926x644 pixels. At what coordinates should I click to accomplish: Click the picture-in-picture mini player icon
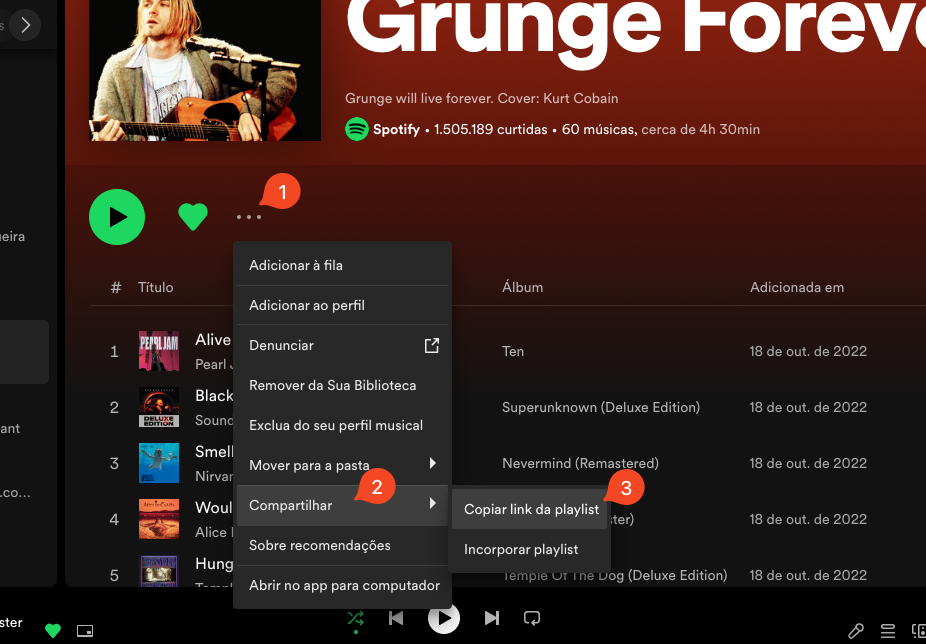[x=85, y=630]
